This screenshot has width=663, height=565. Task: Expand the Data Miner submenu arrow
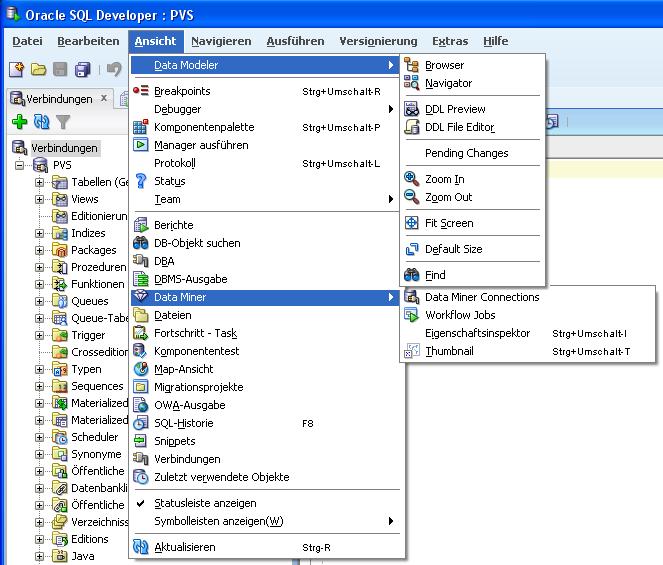click(391, 297)
